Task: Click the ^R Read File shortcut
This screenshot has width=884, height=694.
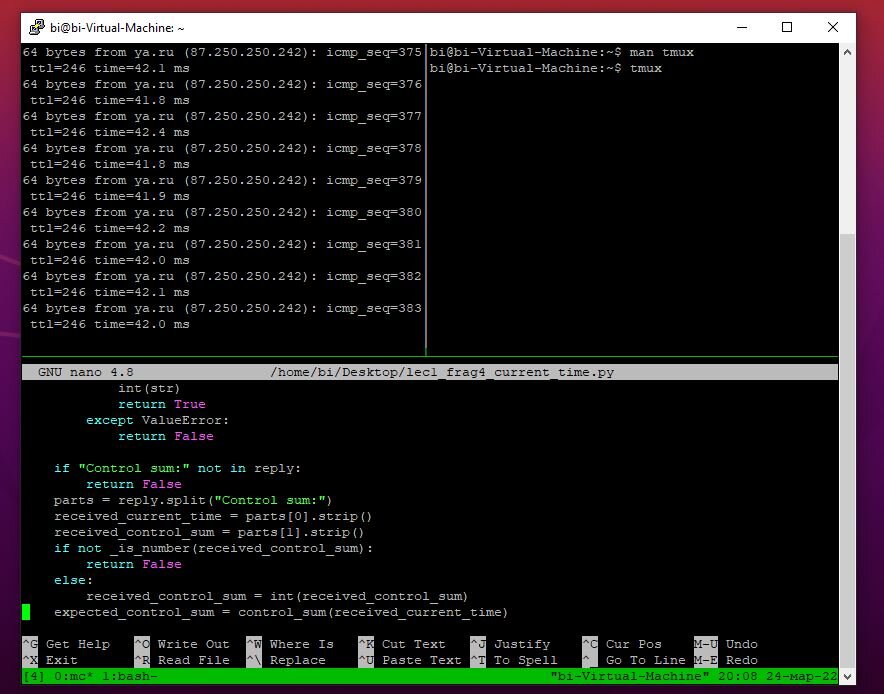Action: point(182,660)
